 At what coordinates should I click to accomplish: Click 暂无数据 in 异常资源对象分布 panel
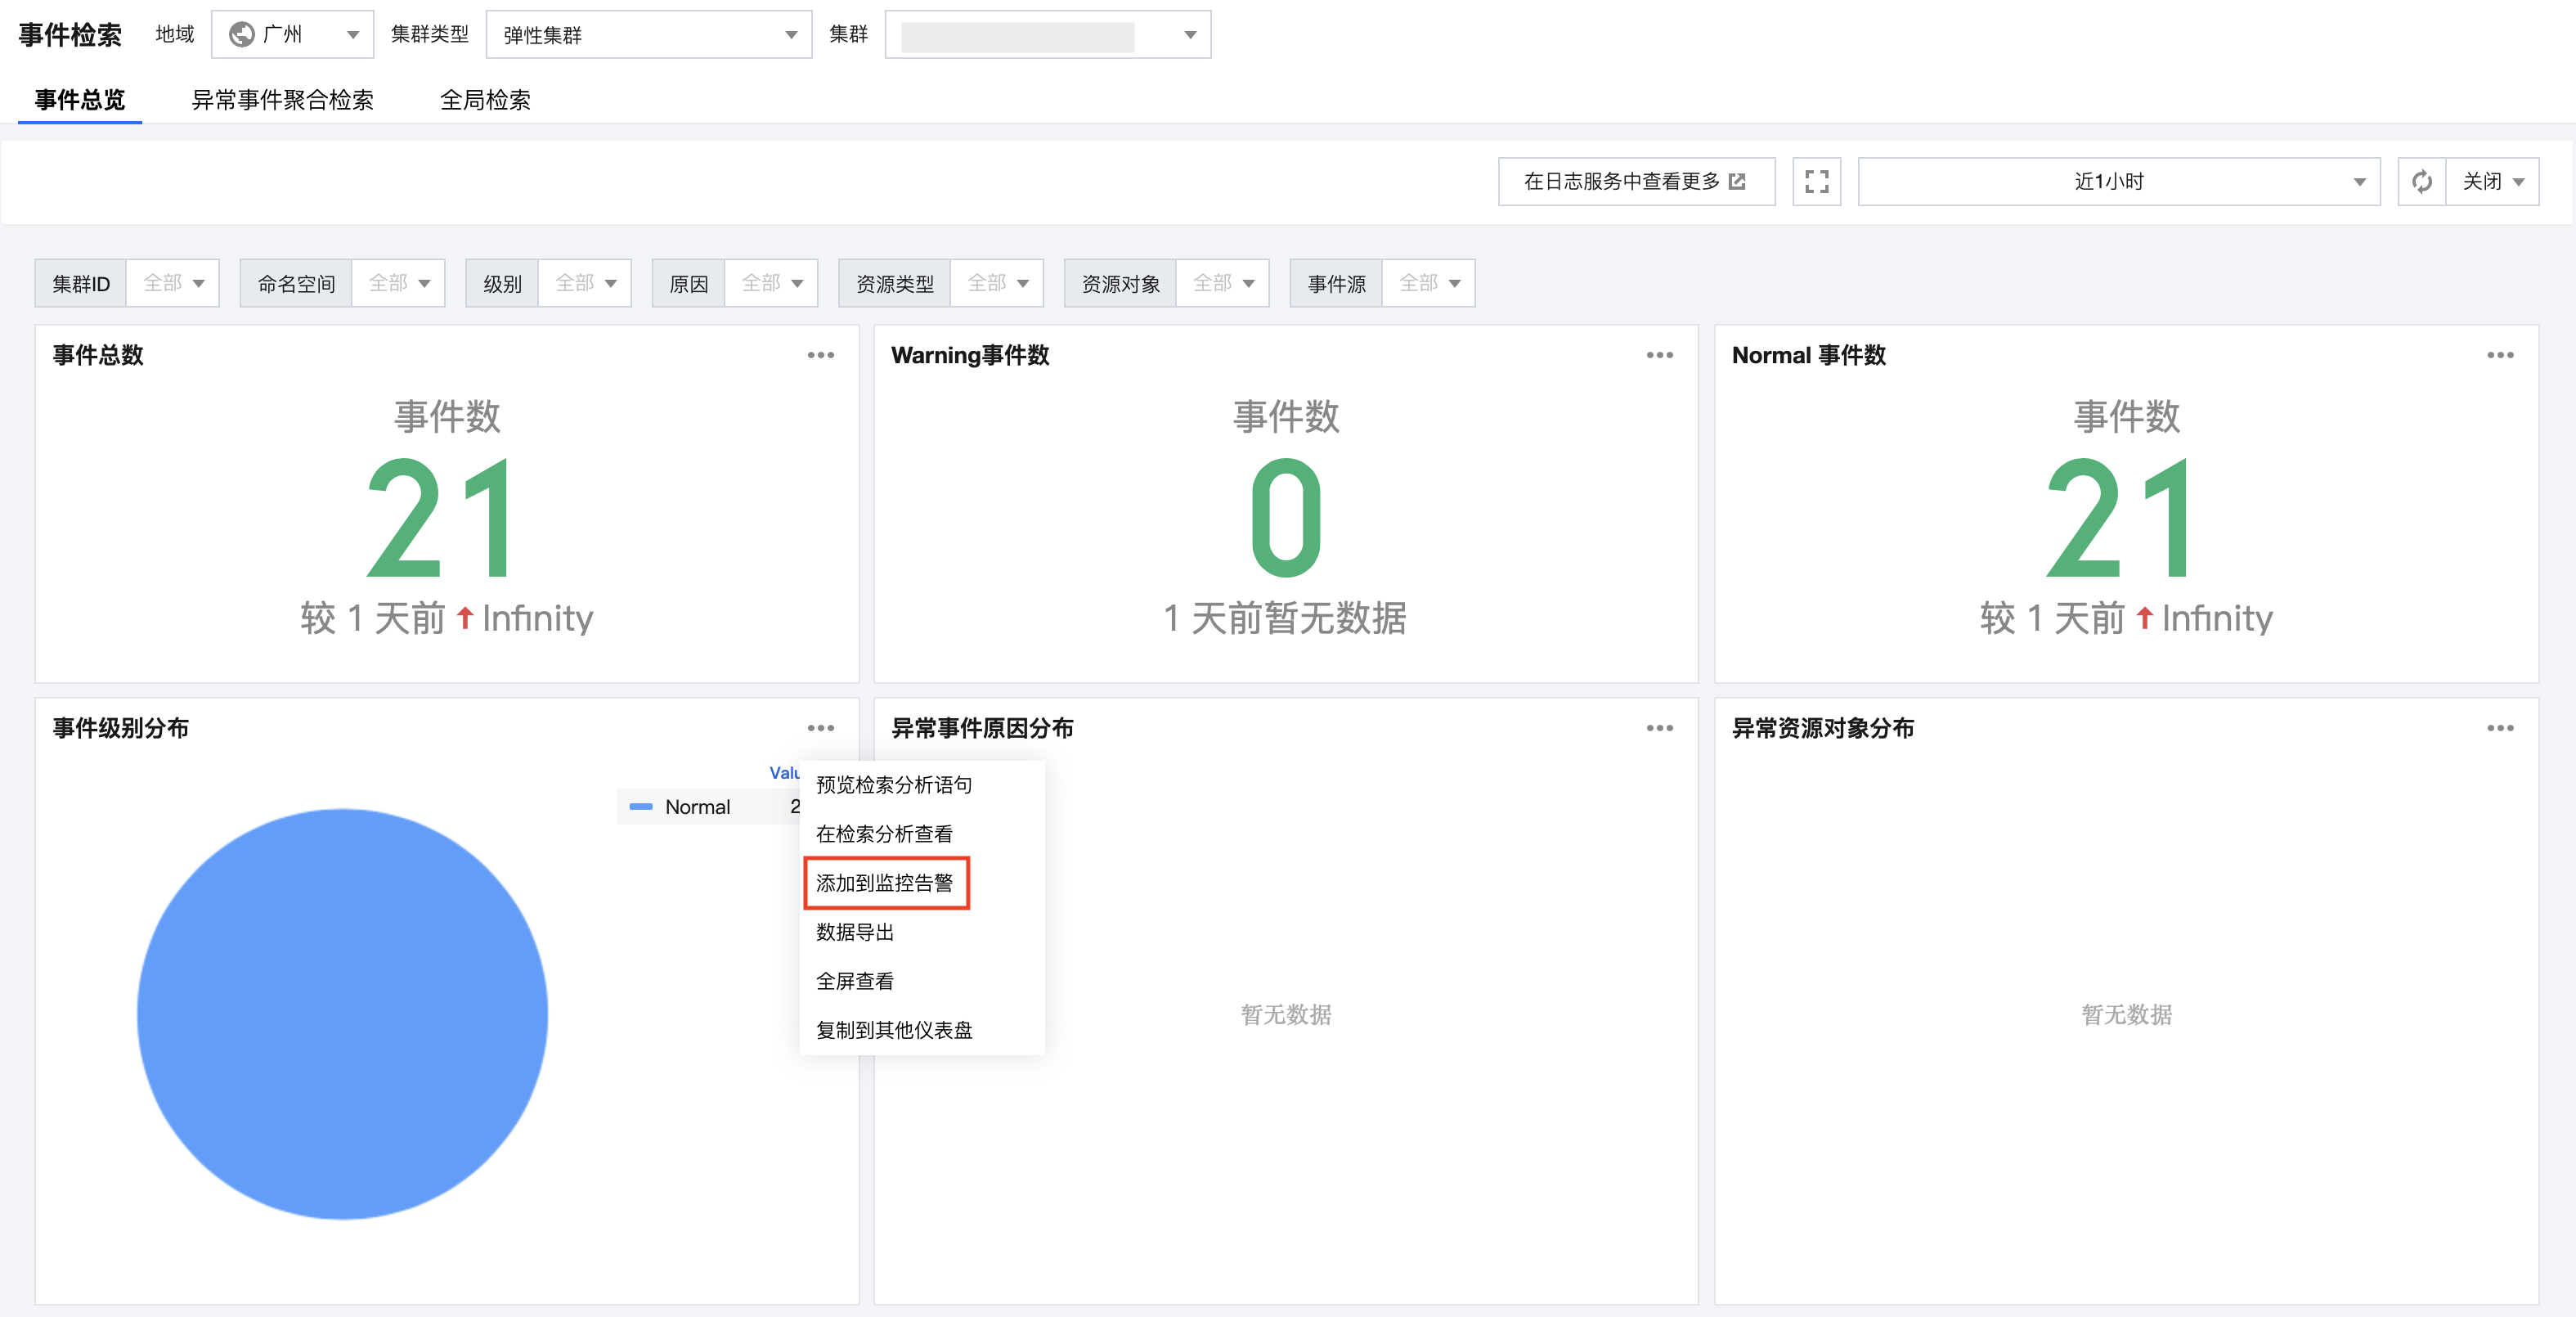point(2126,1015)
